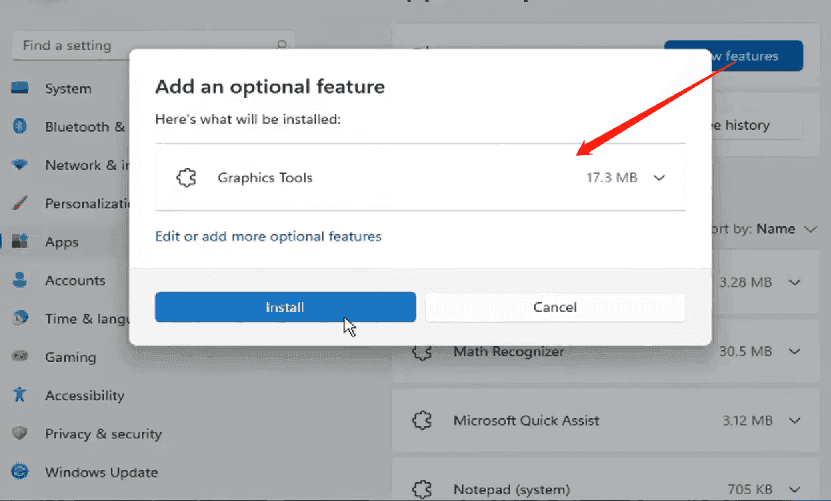831x501 pixels.
Task: Select the Math Recognizer feature name
Action: tap(509, 351)
